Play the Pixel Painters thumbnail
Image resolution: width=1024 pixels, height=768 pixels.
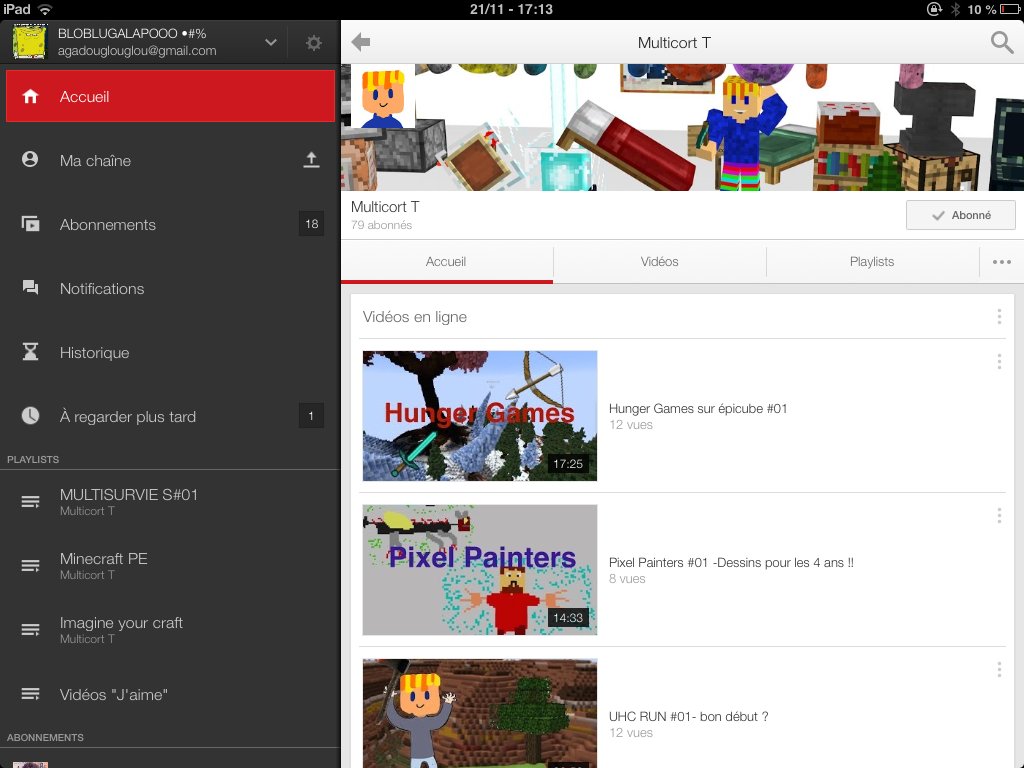(480, 569)
